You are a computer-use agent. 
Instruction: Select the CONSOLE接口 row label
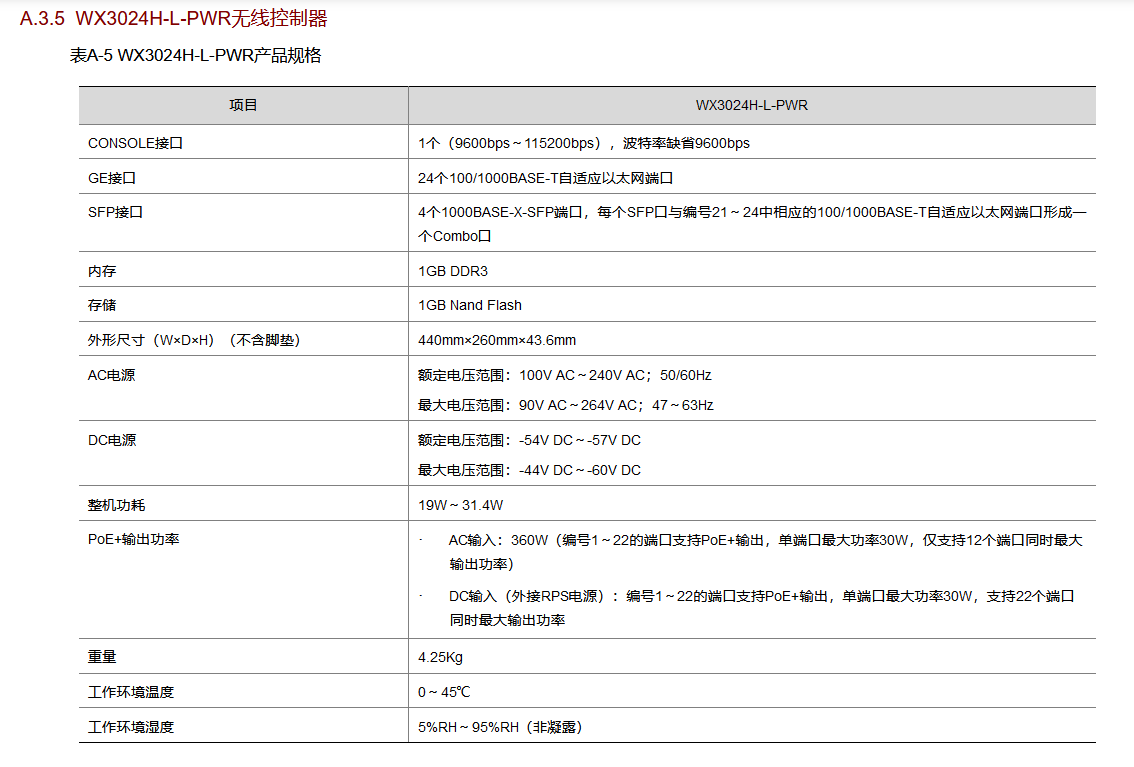pos(135,143)
